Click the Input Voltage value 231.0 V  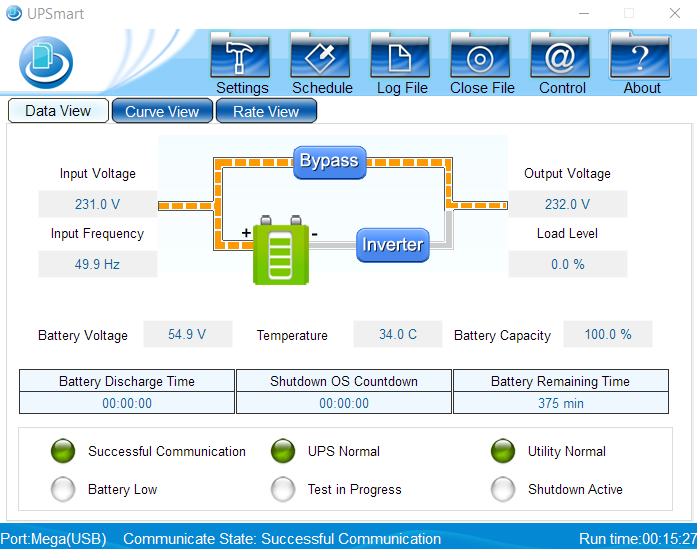point(98,204)
